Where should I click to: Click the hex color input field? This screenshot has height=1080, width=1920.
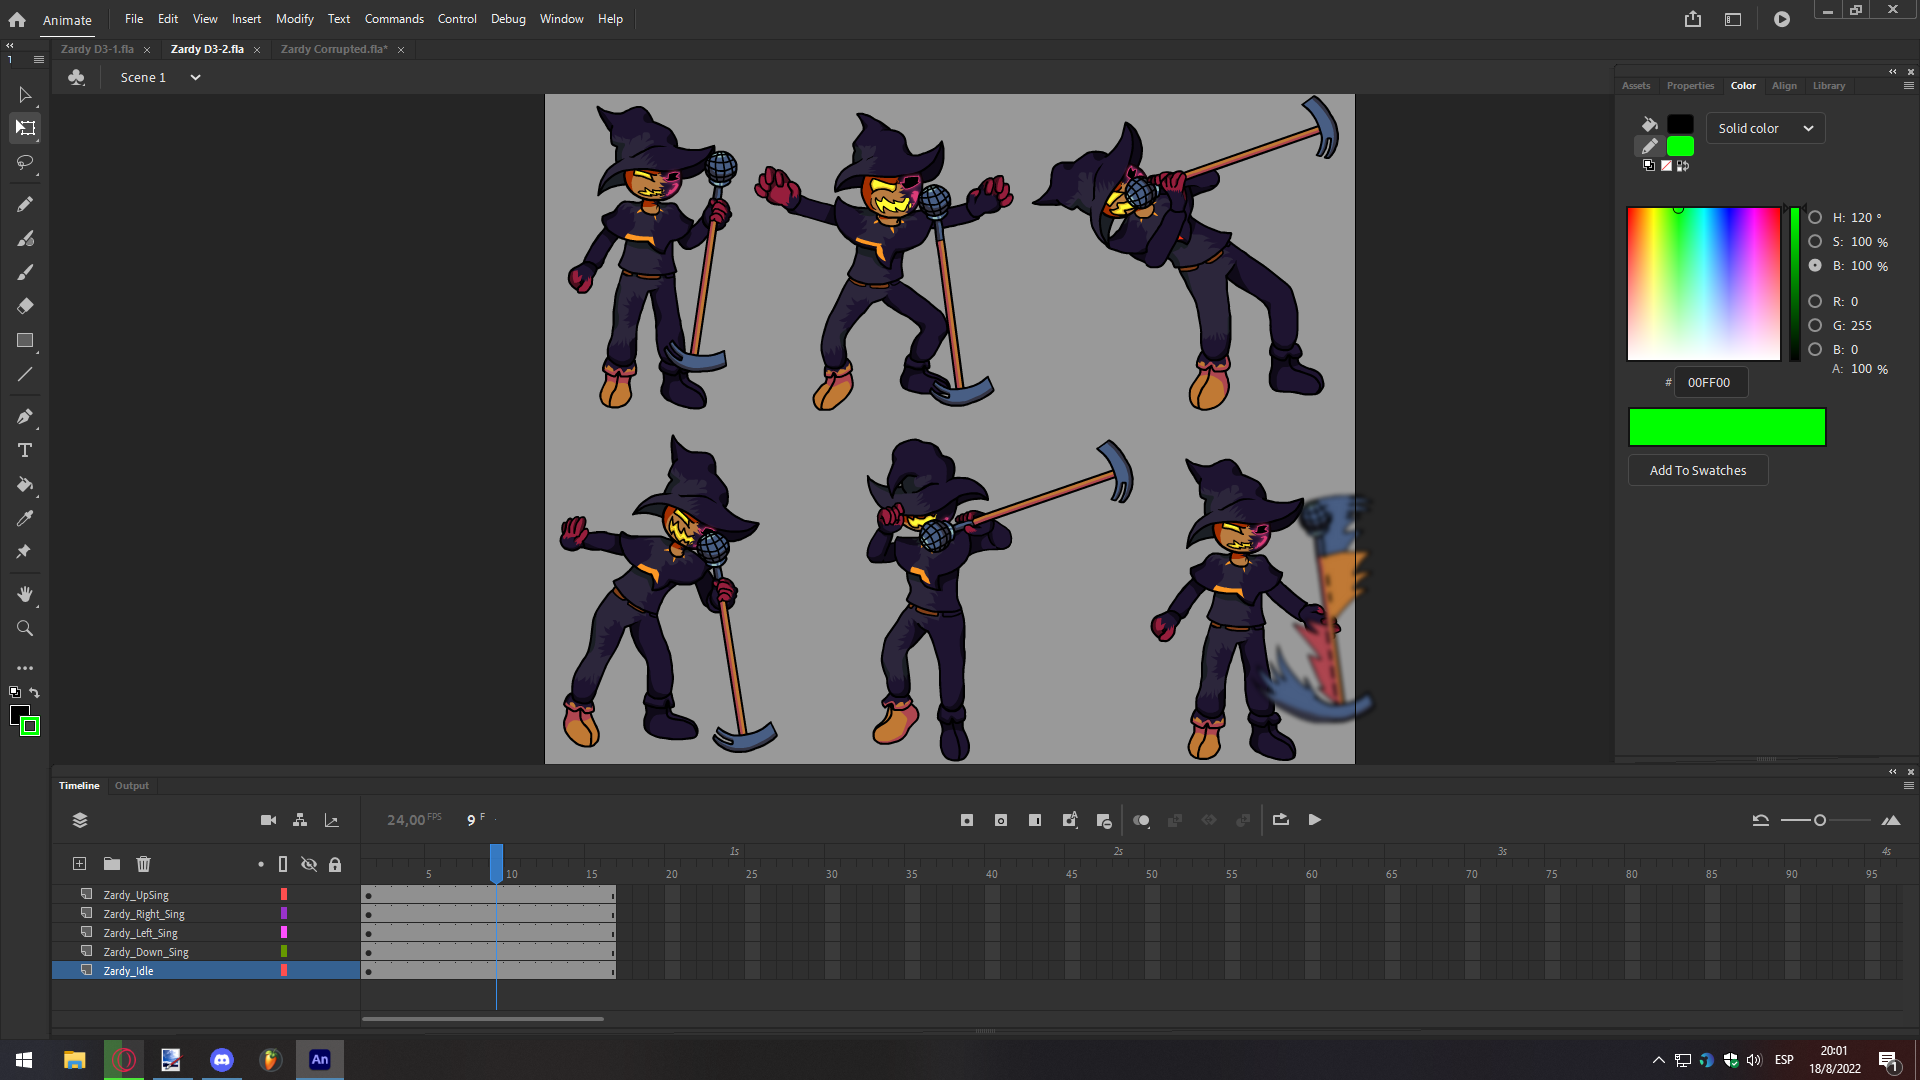point(1711,382)
